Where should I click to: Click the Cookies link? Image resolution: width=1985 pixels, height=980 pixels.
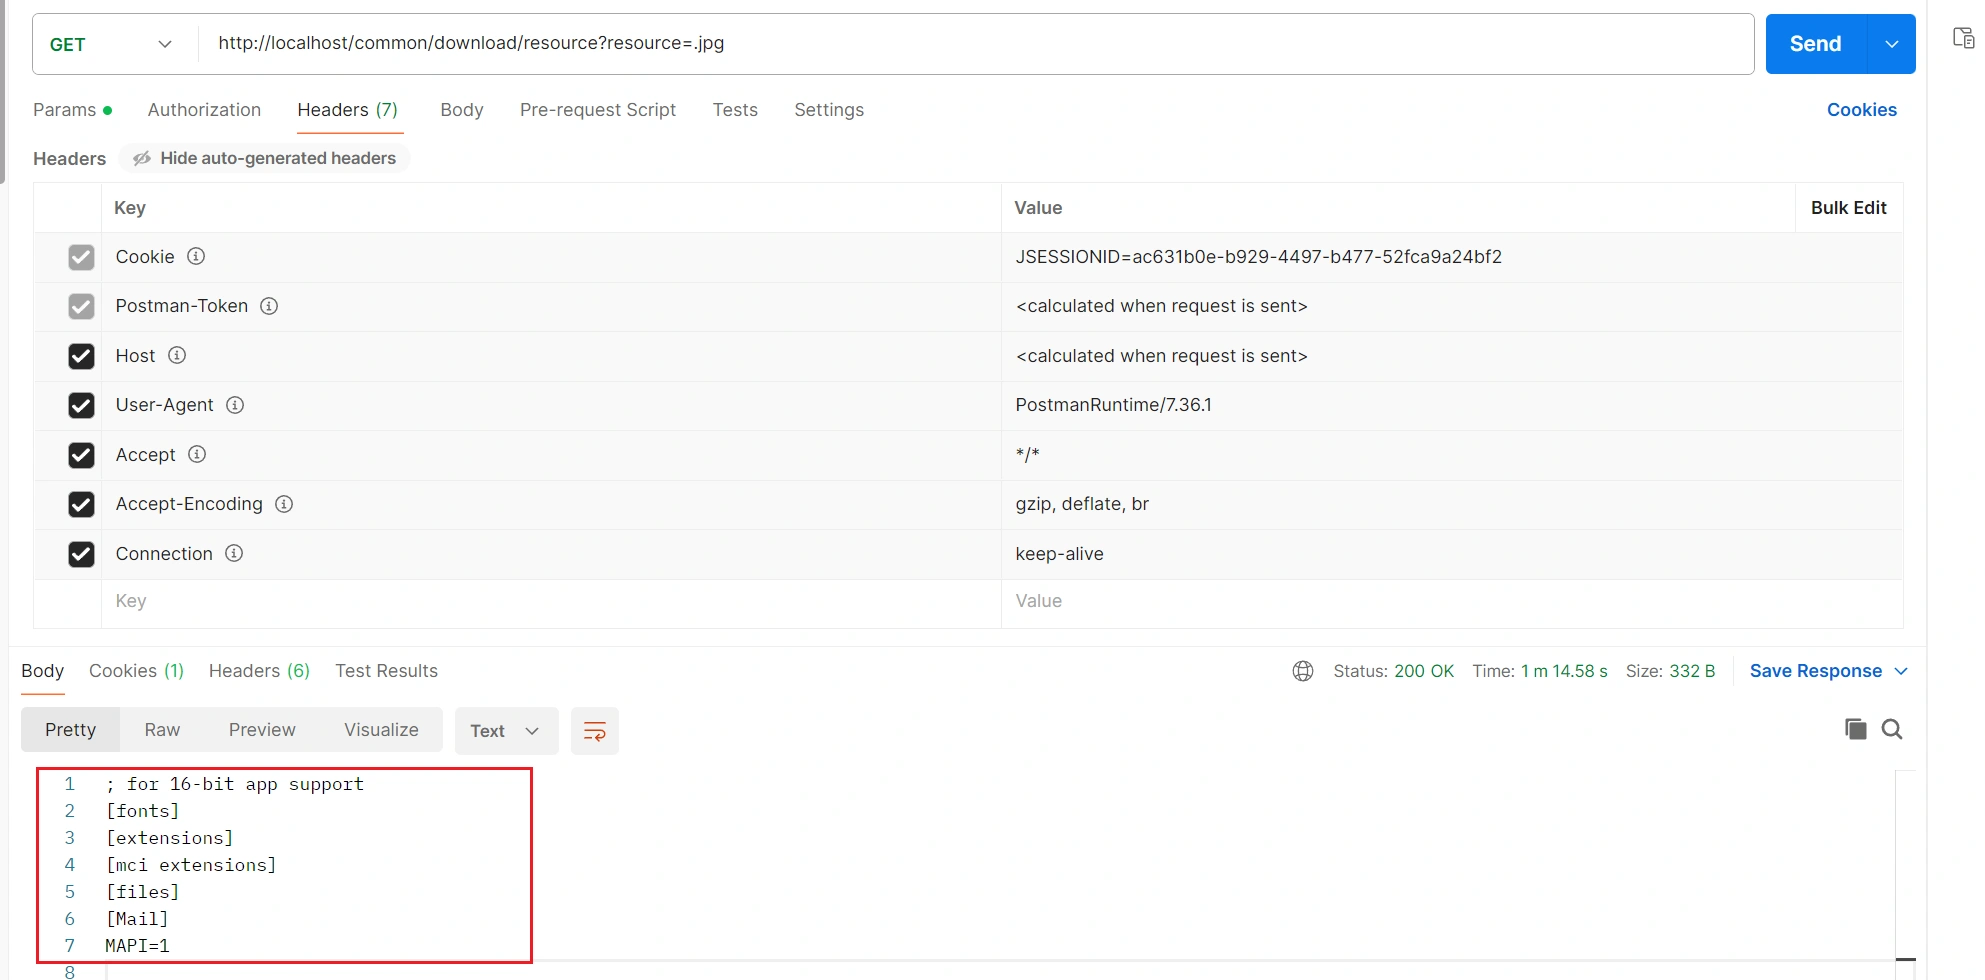1861,110
